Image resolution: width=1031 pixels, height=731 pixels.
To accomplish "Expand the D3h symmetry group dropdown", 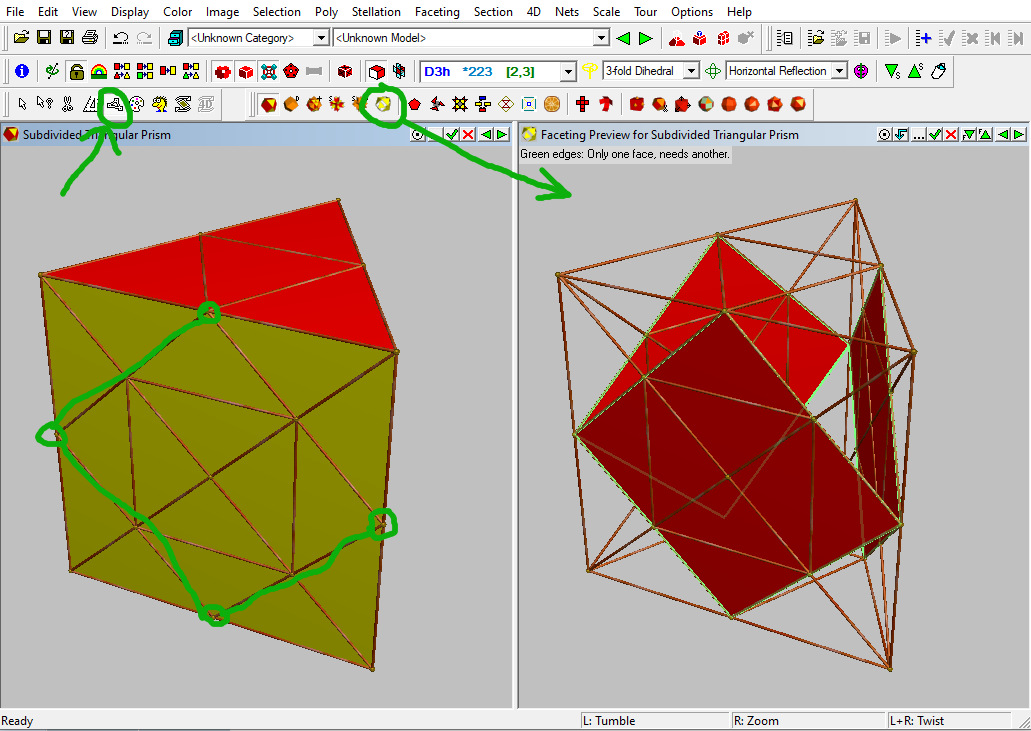I will 568,71.
